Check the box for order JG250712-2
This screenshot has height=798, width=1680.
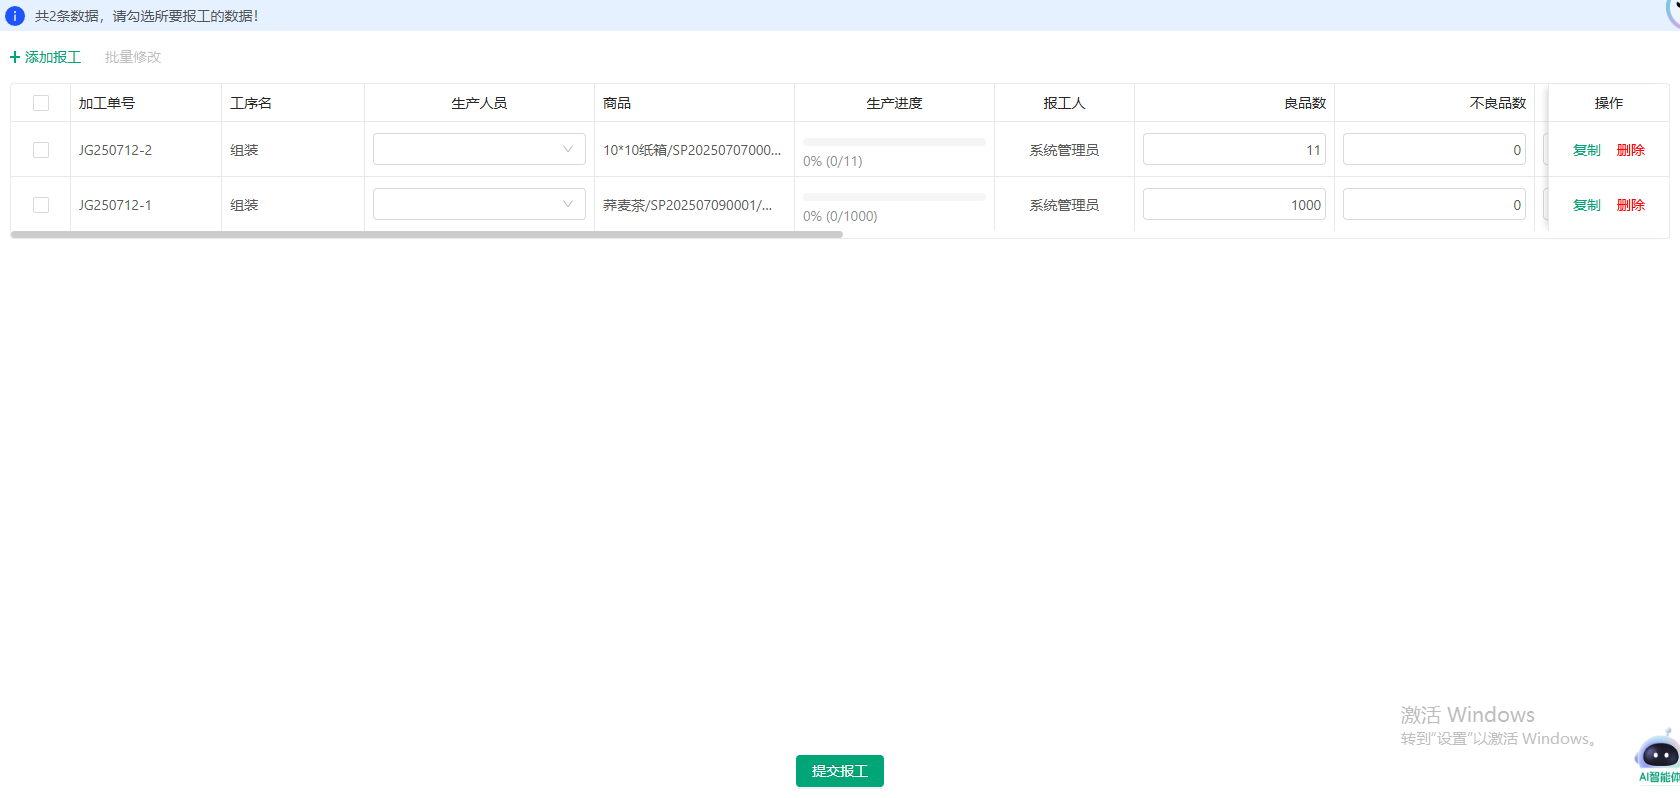[x=41, y=150]
